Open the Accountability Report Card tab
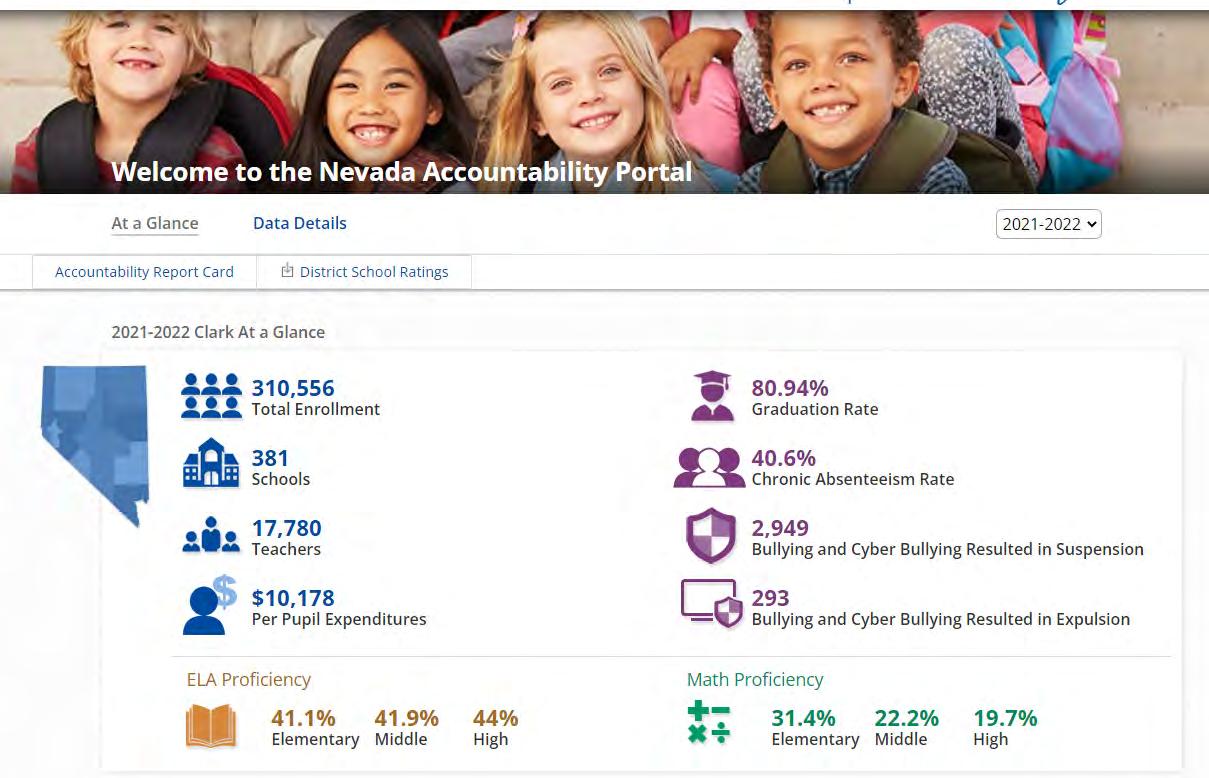The width and height of the screenshot is (1209, 778). (x=144, y=272)
